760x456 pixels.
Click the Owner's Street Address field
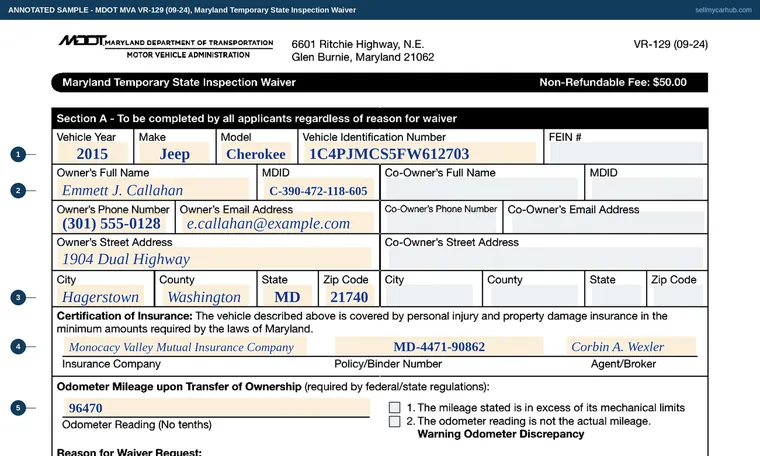[x=214, y=258]
